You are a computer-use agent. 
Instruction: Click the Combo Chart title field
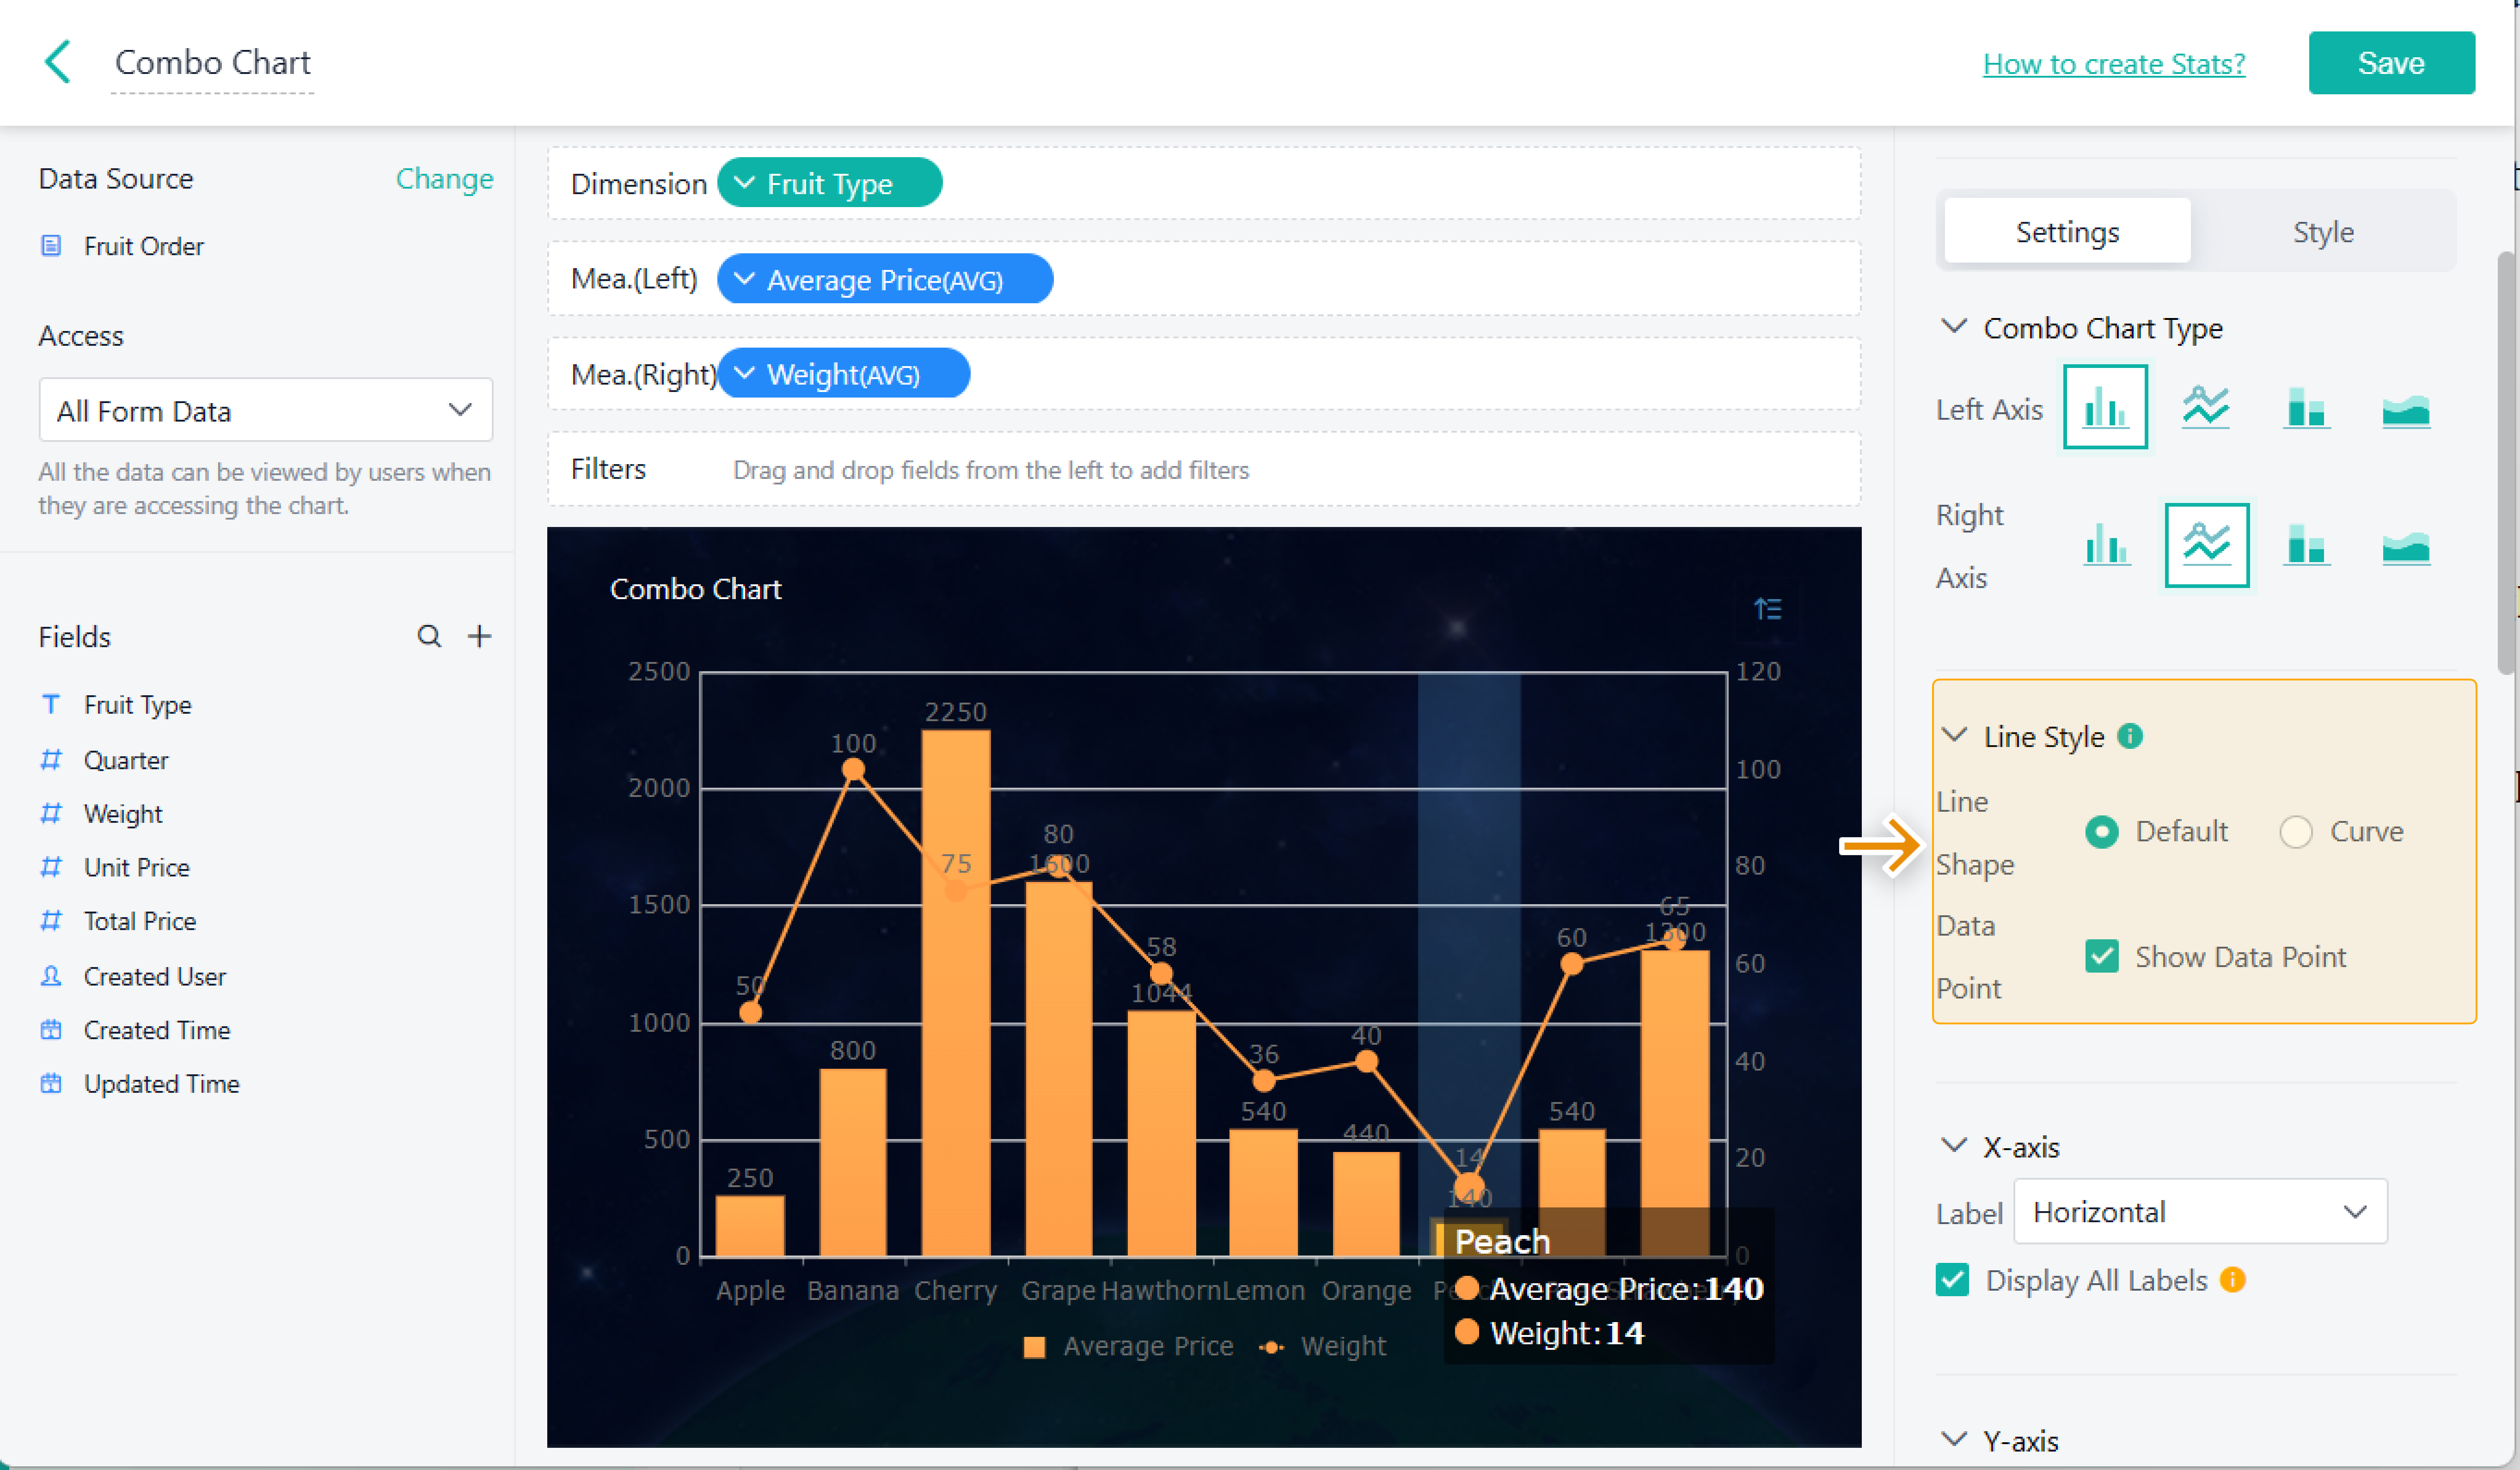tap(213, 63)
